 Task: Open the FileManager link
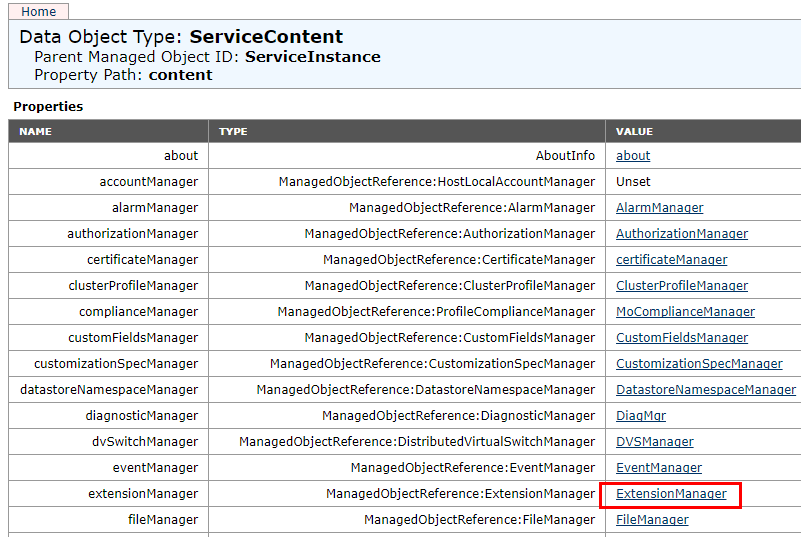pos(652,520)
